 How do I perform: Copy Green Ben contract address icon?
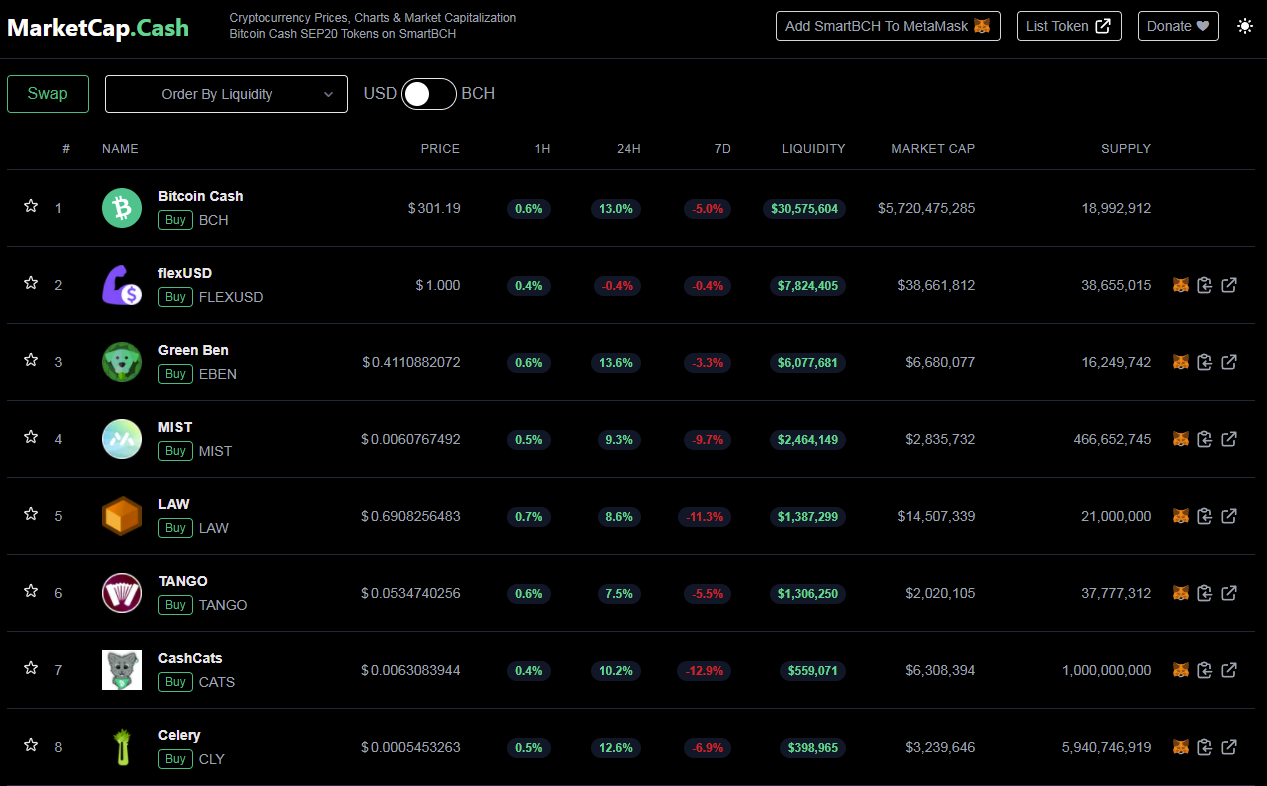[x=1205, y=362]
